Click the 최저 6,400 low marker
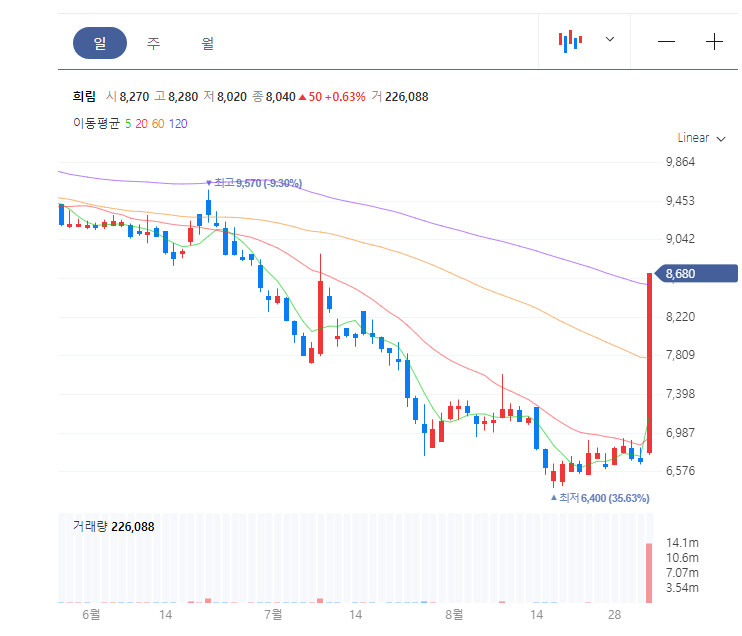 [x=600, y=498]
